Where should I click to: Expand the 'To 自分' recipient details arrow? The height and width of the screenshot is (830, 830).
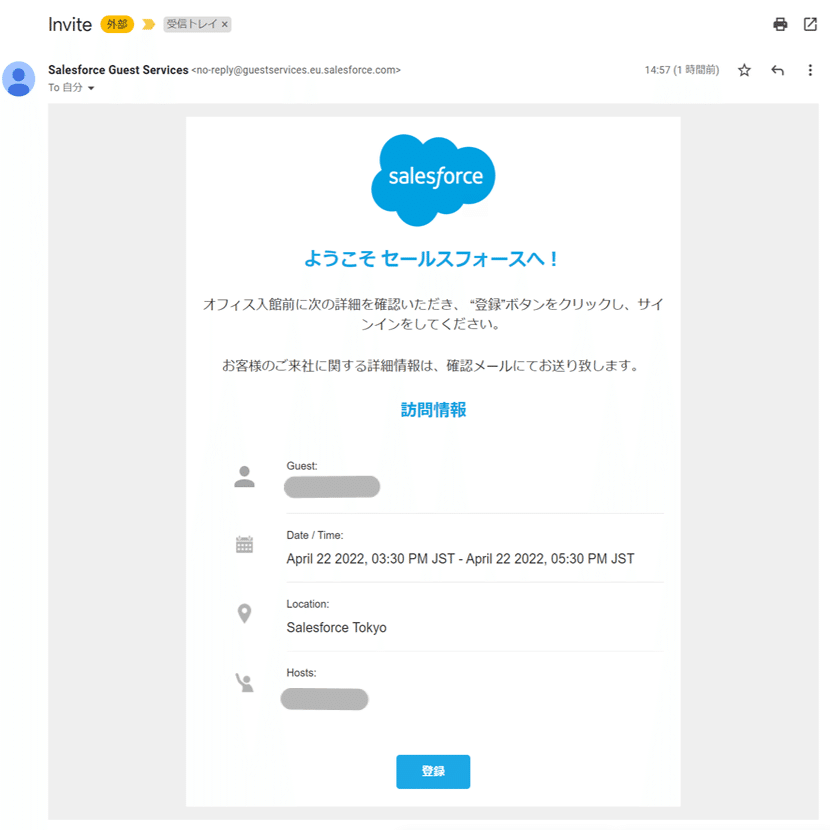(x=91, y=88)
